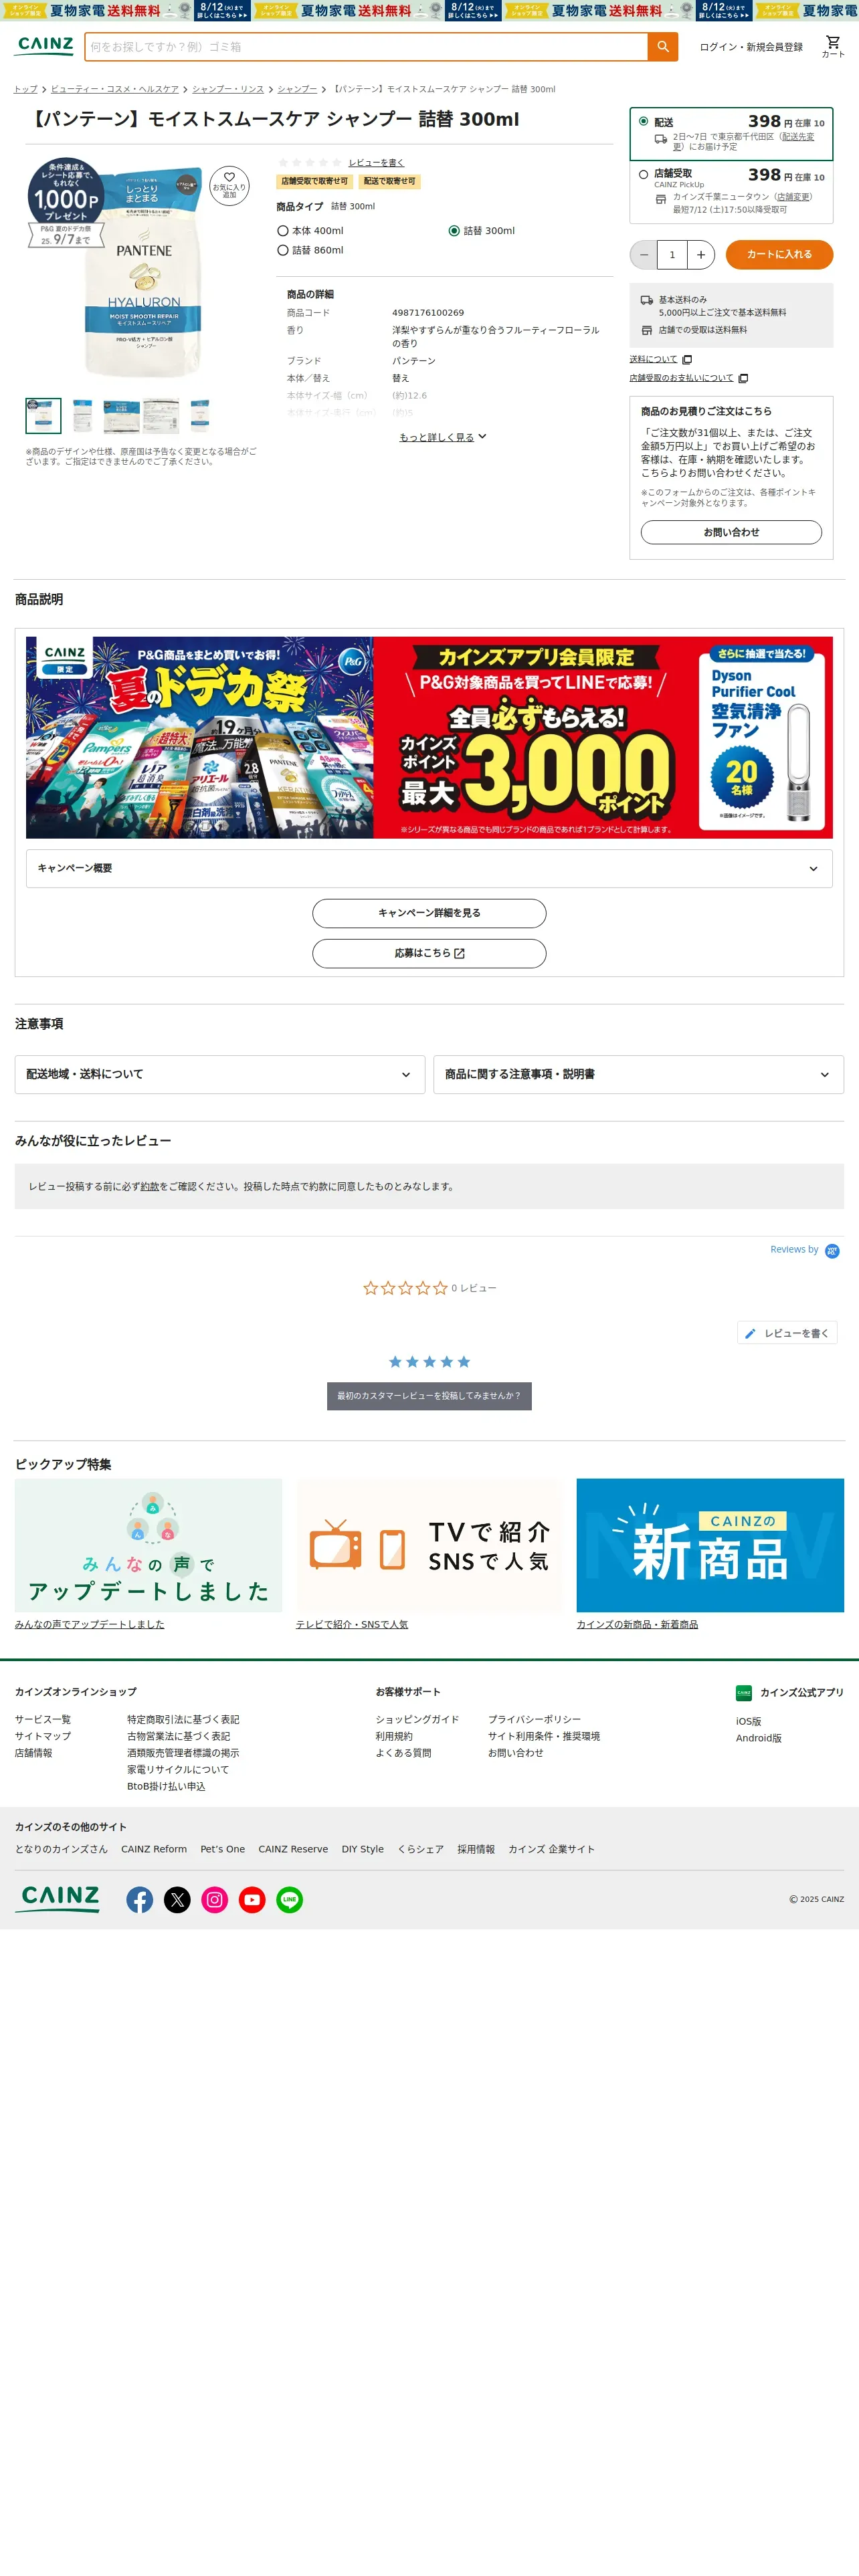Image resolution: width=859 pixels, height=2576 pixels.
Task: Click ログイン・新規会員登録 link
Action: pos(751,47)
